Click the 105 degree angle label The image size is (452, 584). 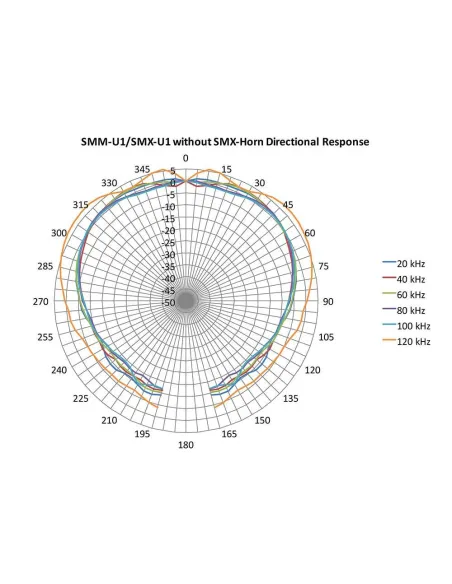[326, 337]
